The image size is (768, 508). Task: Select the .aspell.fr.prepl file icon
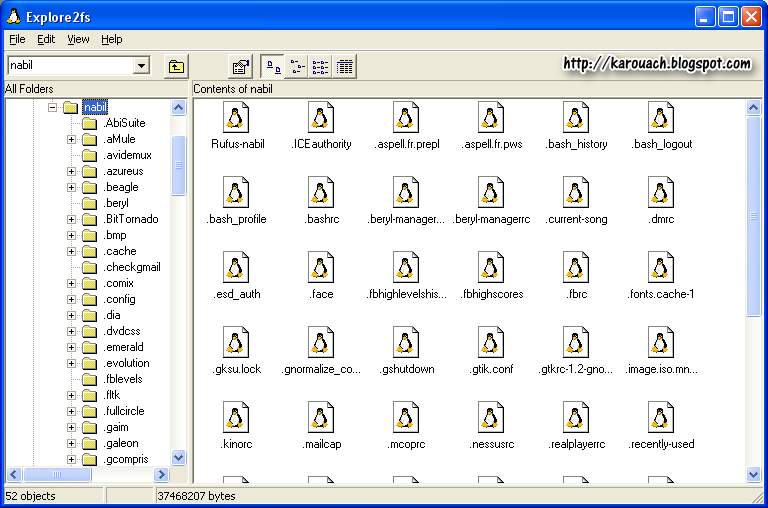point(406,118)
